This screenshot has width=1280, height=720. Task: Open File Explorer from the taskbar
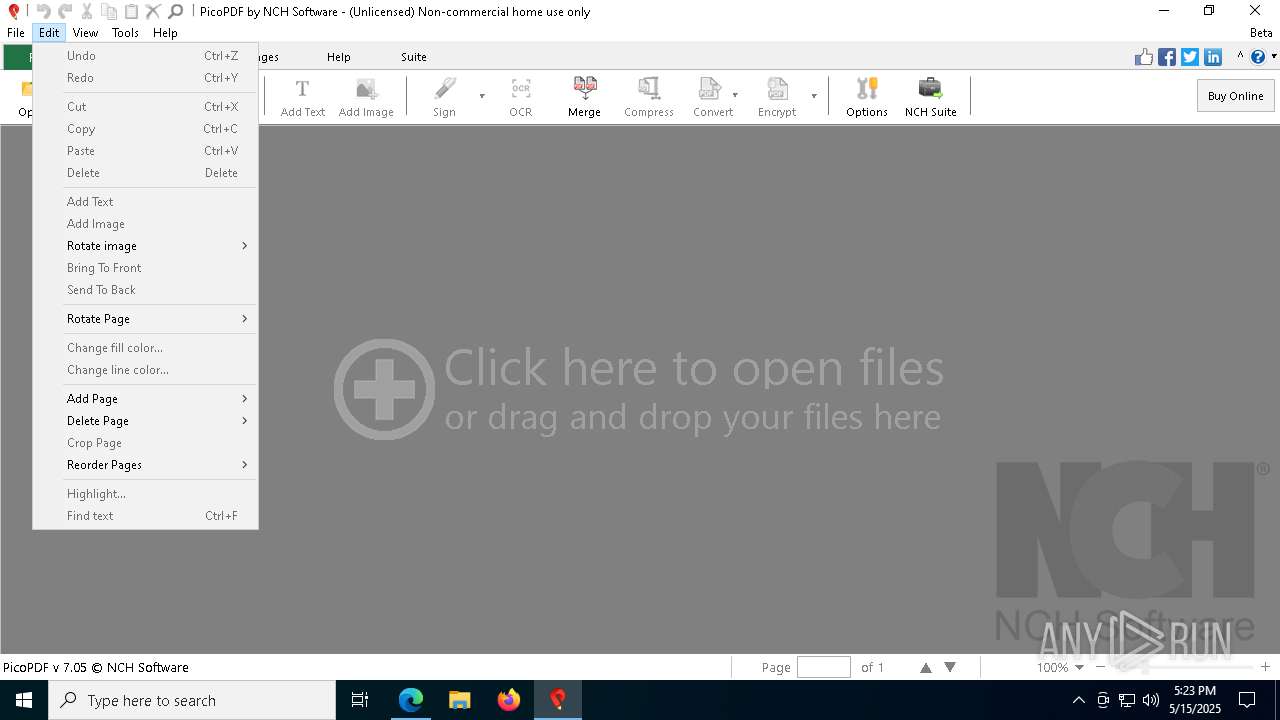[459, 700]
